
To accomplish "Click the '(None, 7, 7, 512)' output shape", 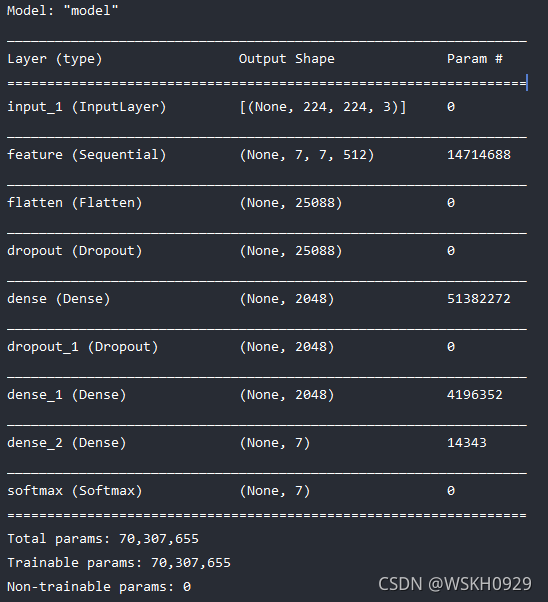I will click(306, 155).
